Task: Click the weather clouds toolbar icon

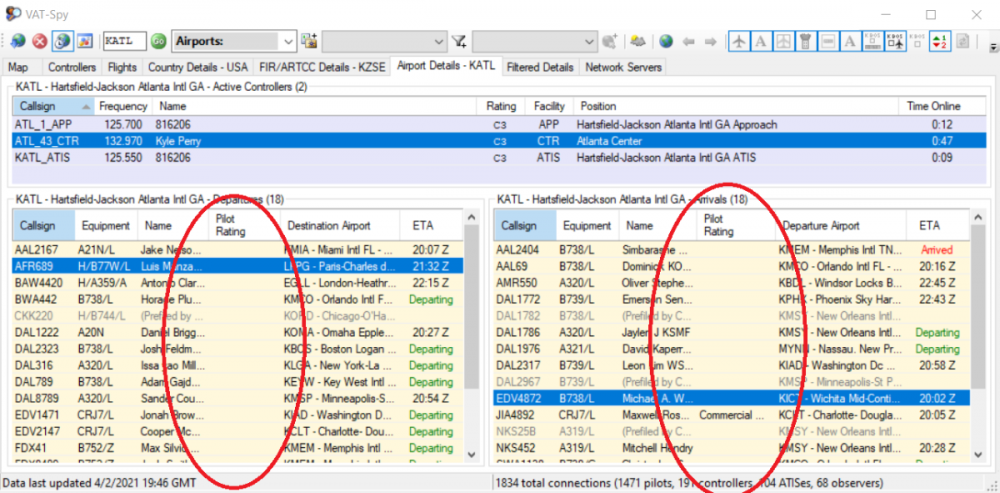Action: point(639,41)
